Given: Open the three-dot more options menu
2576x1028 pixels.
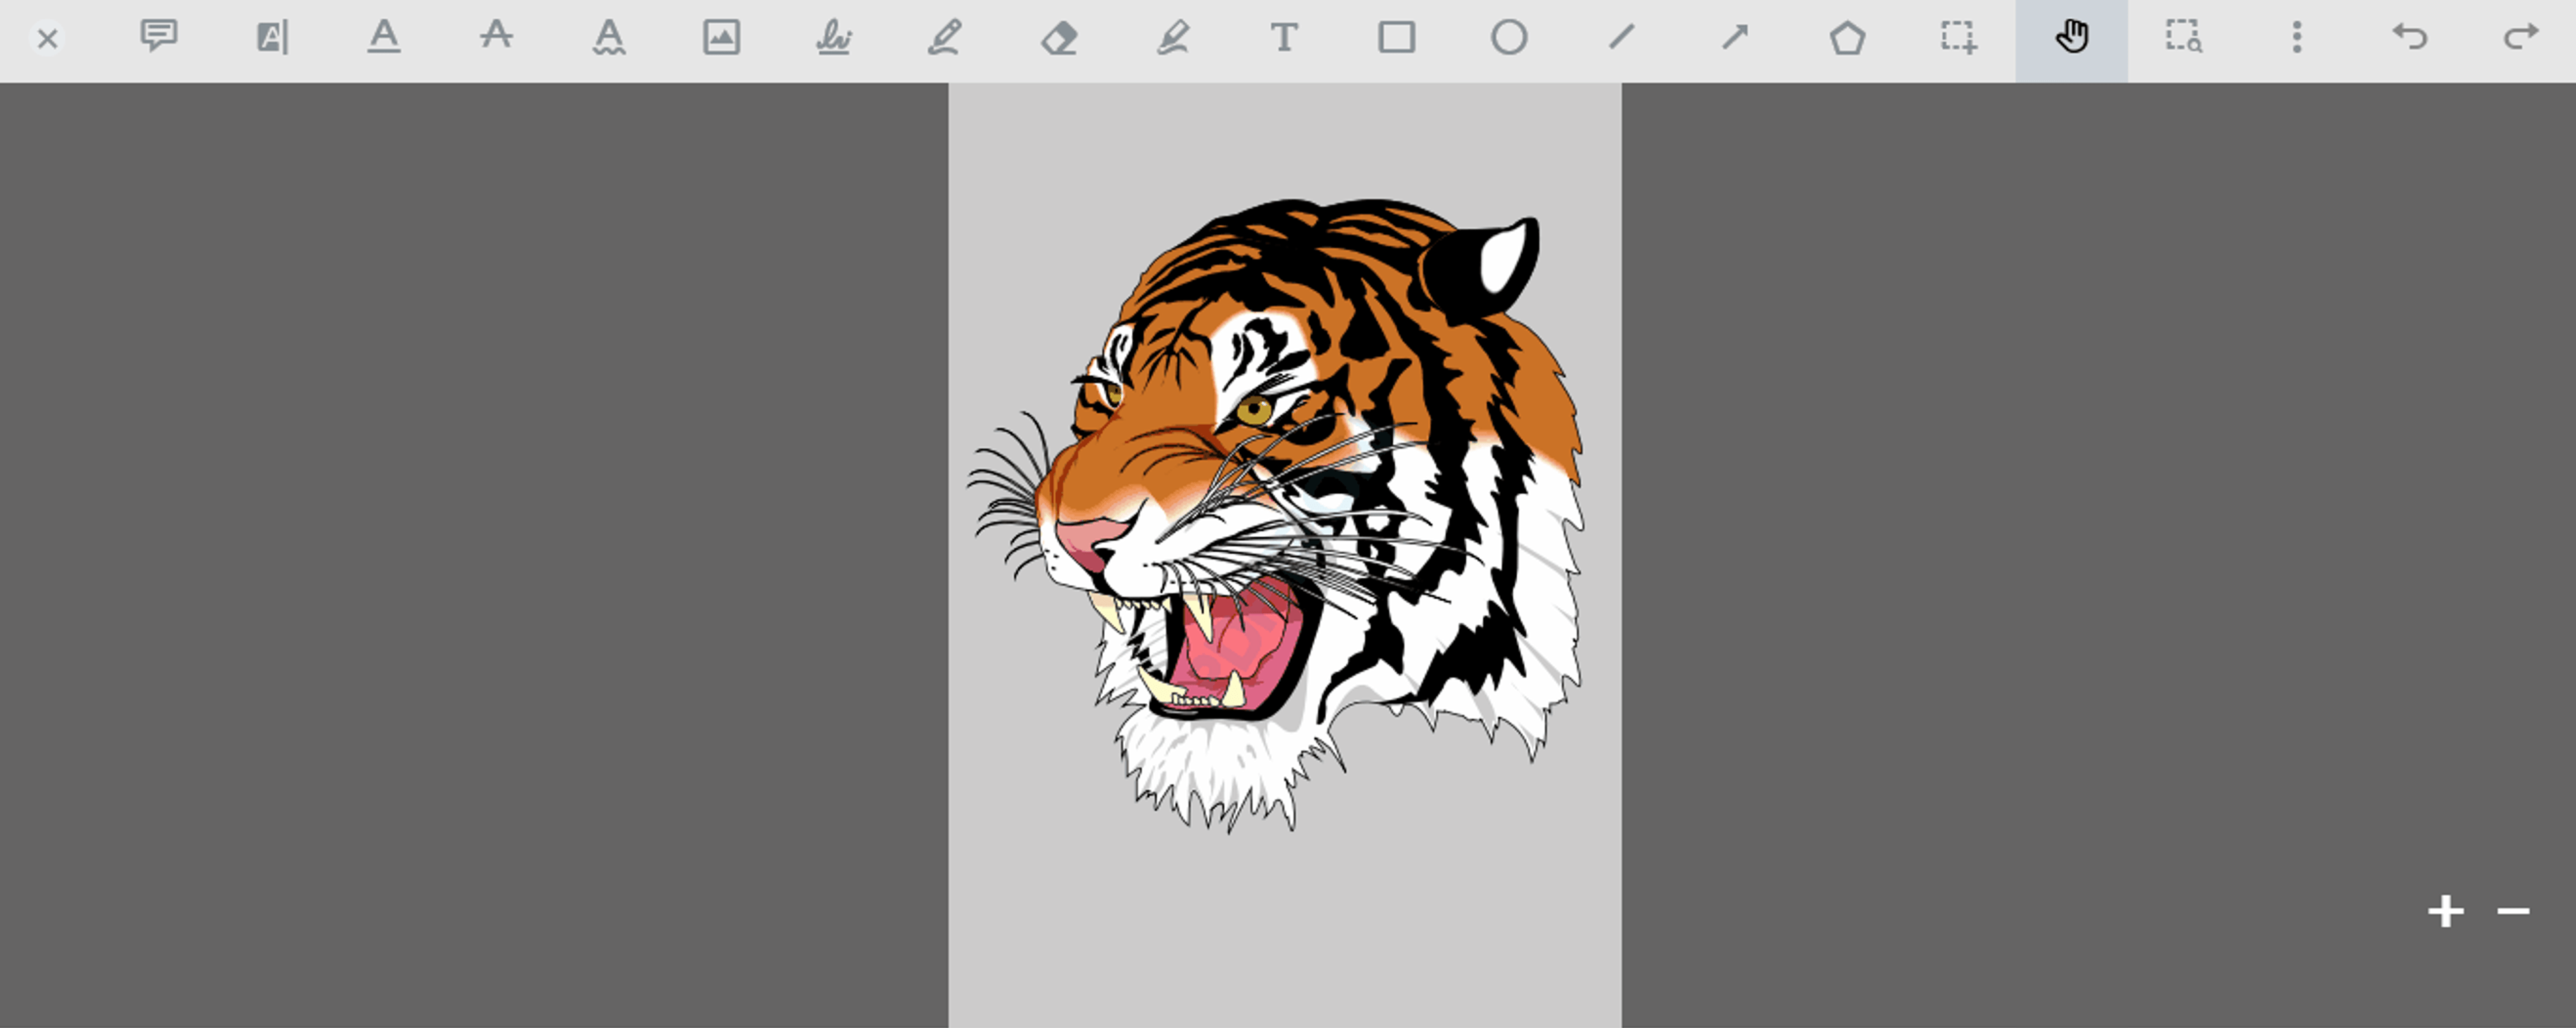Looking at the screenshot, I should 2297,37.
